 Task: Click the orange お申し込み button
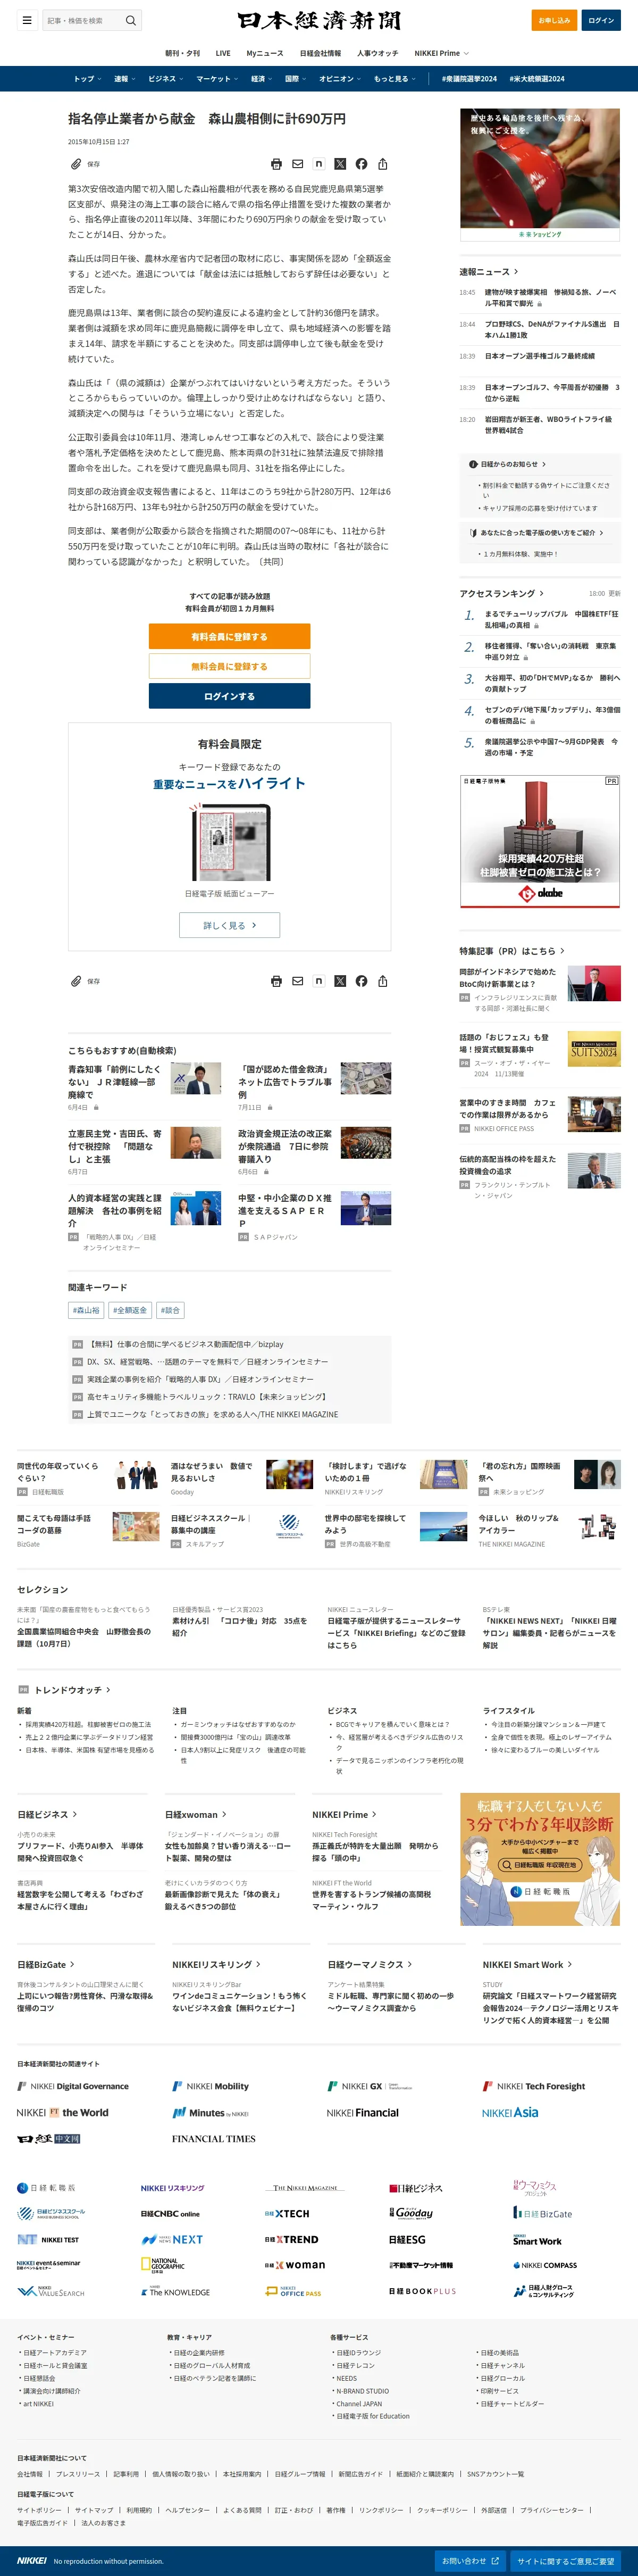[554, 20]
